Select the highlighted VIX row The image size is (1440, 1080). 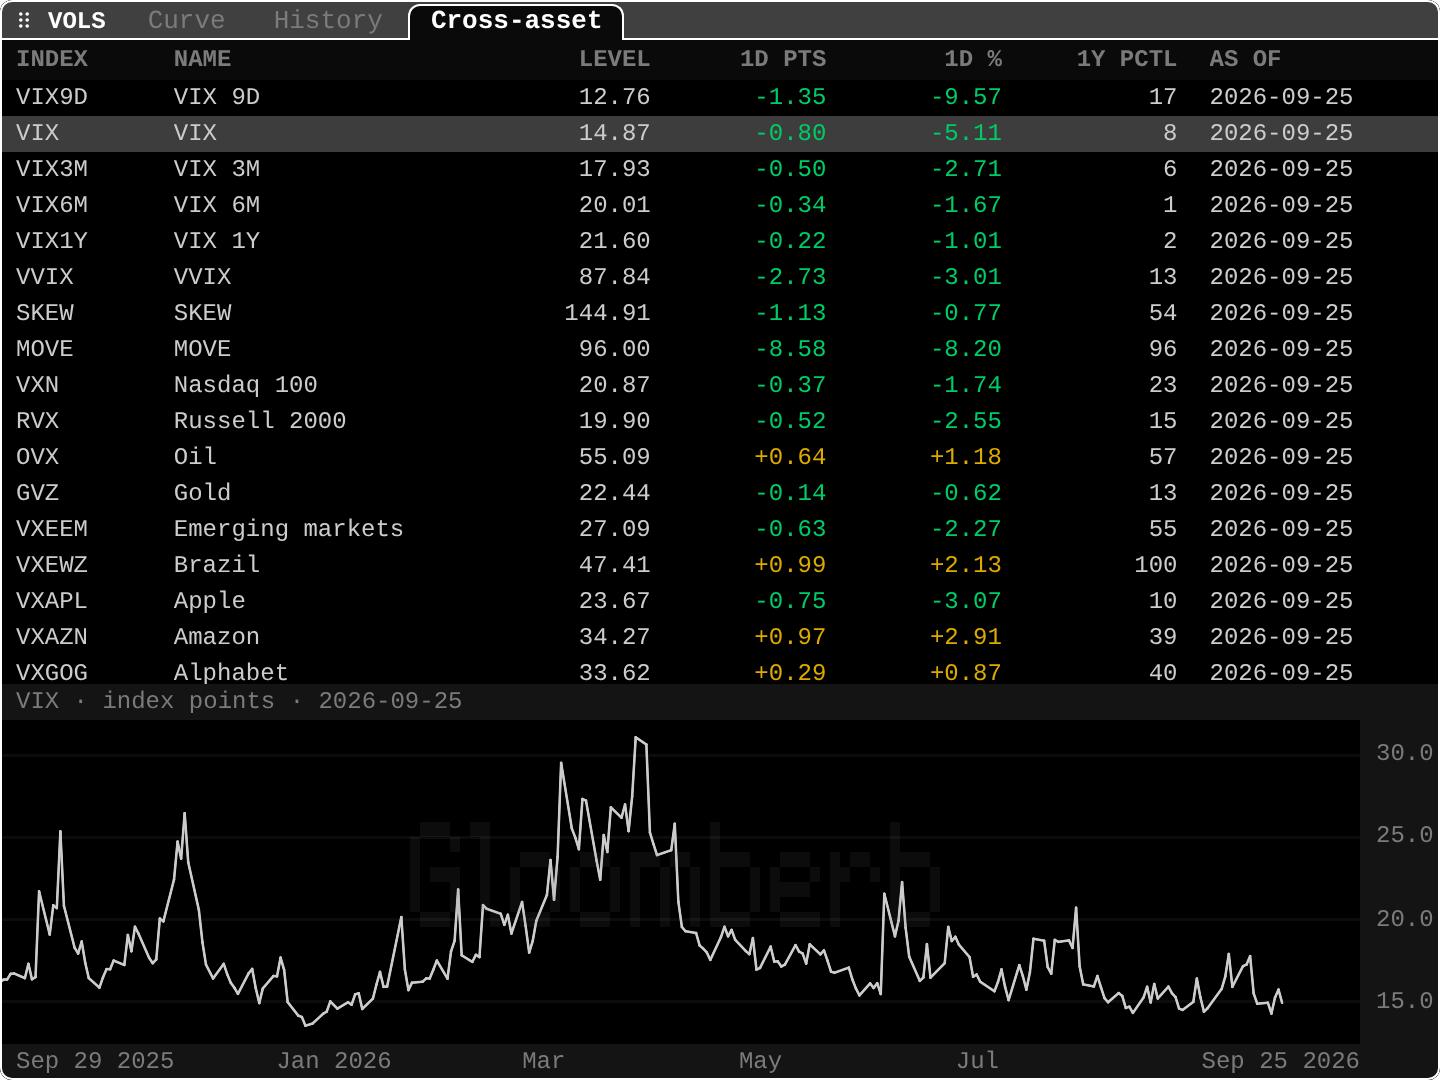(x=720, y=133)
